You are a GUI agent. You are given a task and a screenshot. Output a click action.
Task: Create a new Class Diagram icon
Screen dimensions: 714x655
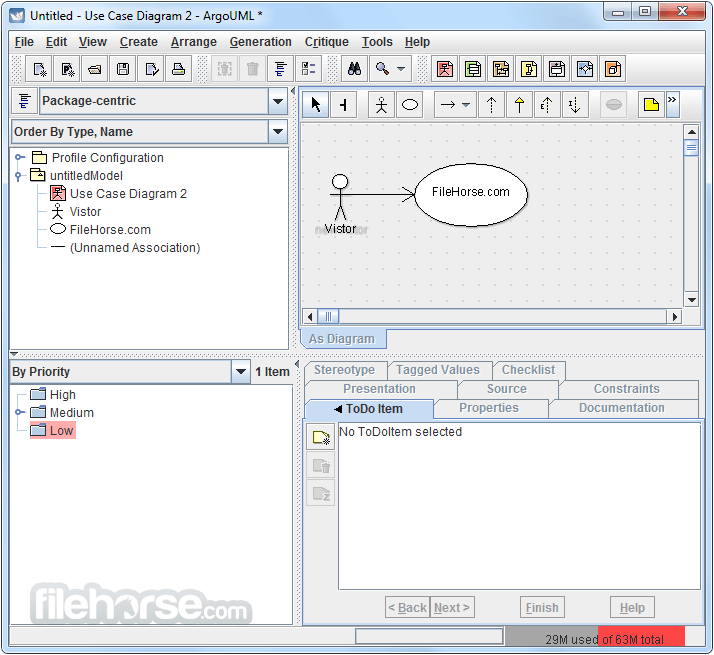(473, 69)
